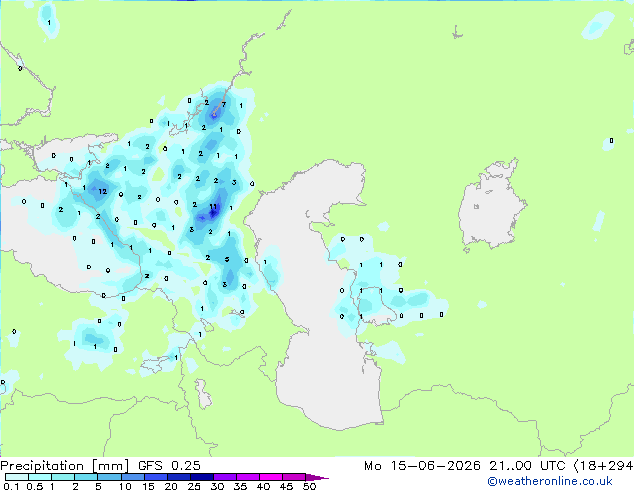634x490 pixels.
Task: Click the legend label '25'
Action: 194,486
